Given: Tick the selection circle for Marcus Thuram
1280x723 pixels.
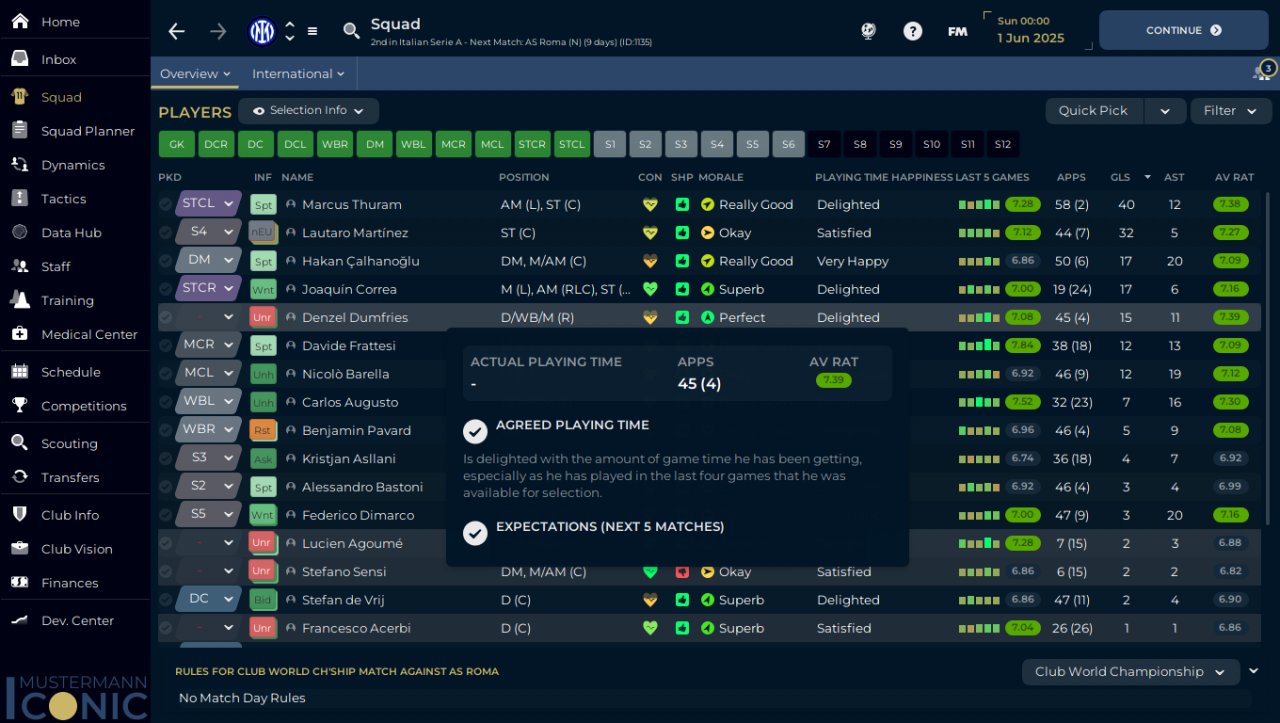Looking at the screenshot, I should (165, 205).
